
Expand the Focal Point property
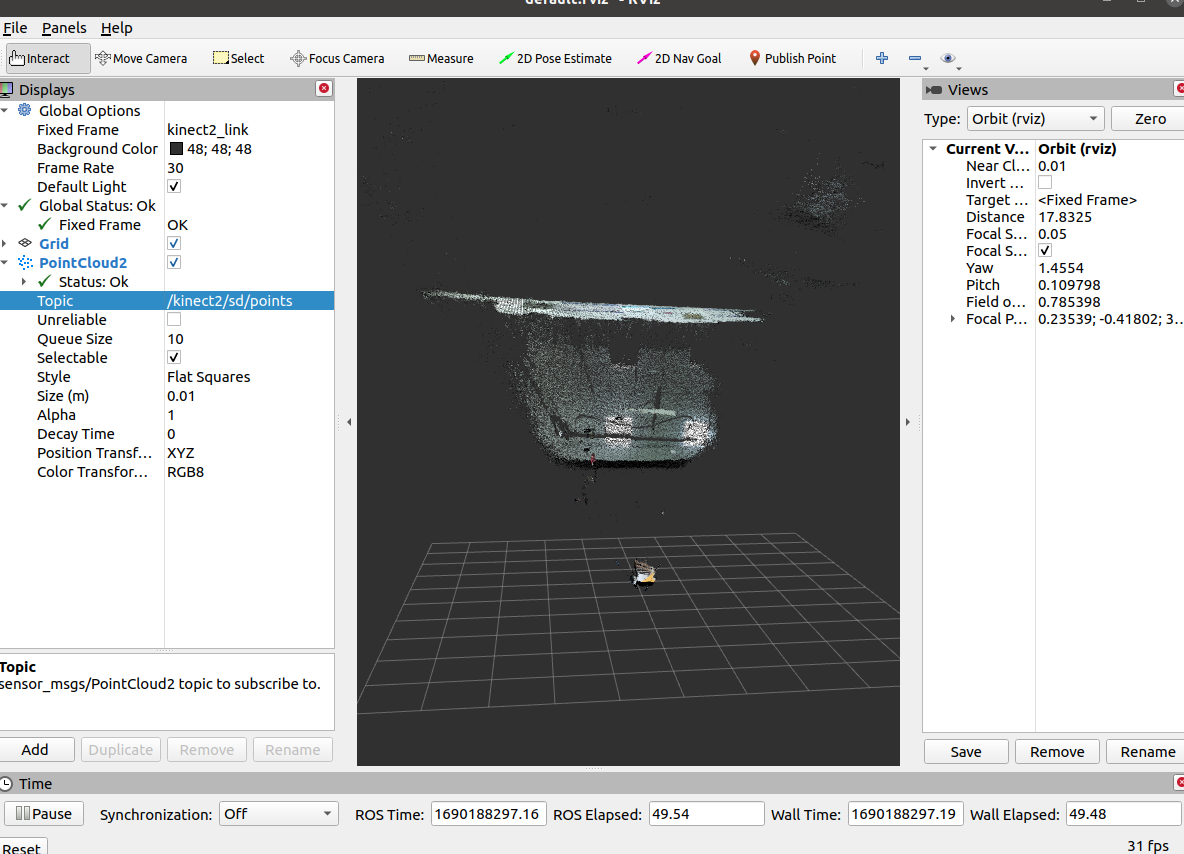tap(953, 319)
